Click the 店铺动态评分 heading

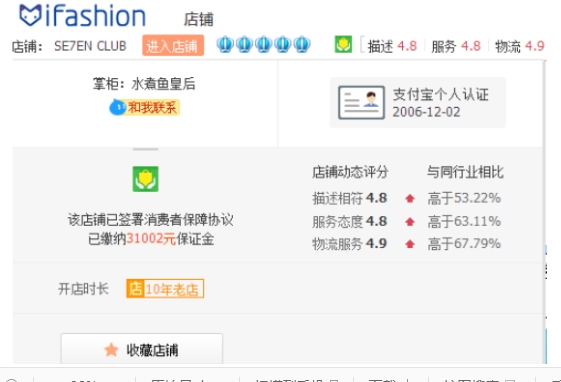click(350, 172)
